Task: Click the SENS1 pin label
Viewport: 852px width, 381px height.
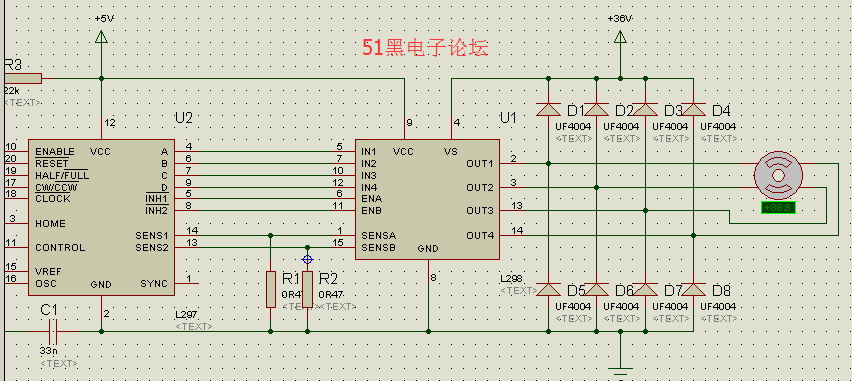Action: pos(152,235)
